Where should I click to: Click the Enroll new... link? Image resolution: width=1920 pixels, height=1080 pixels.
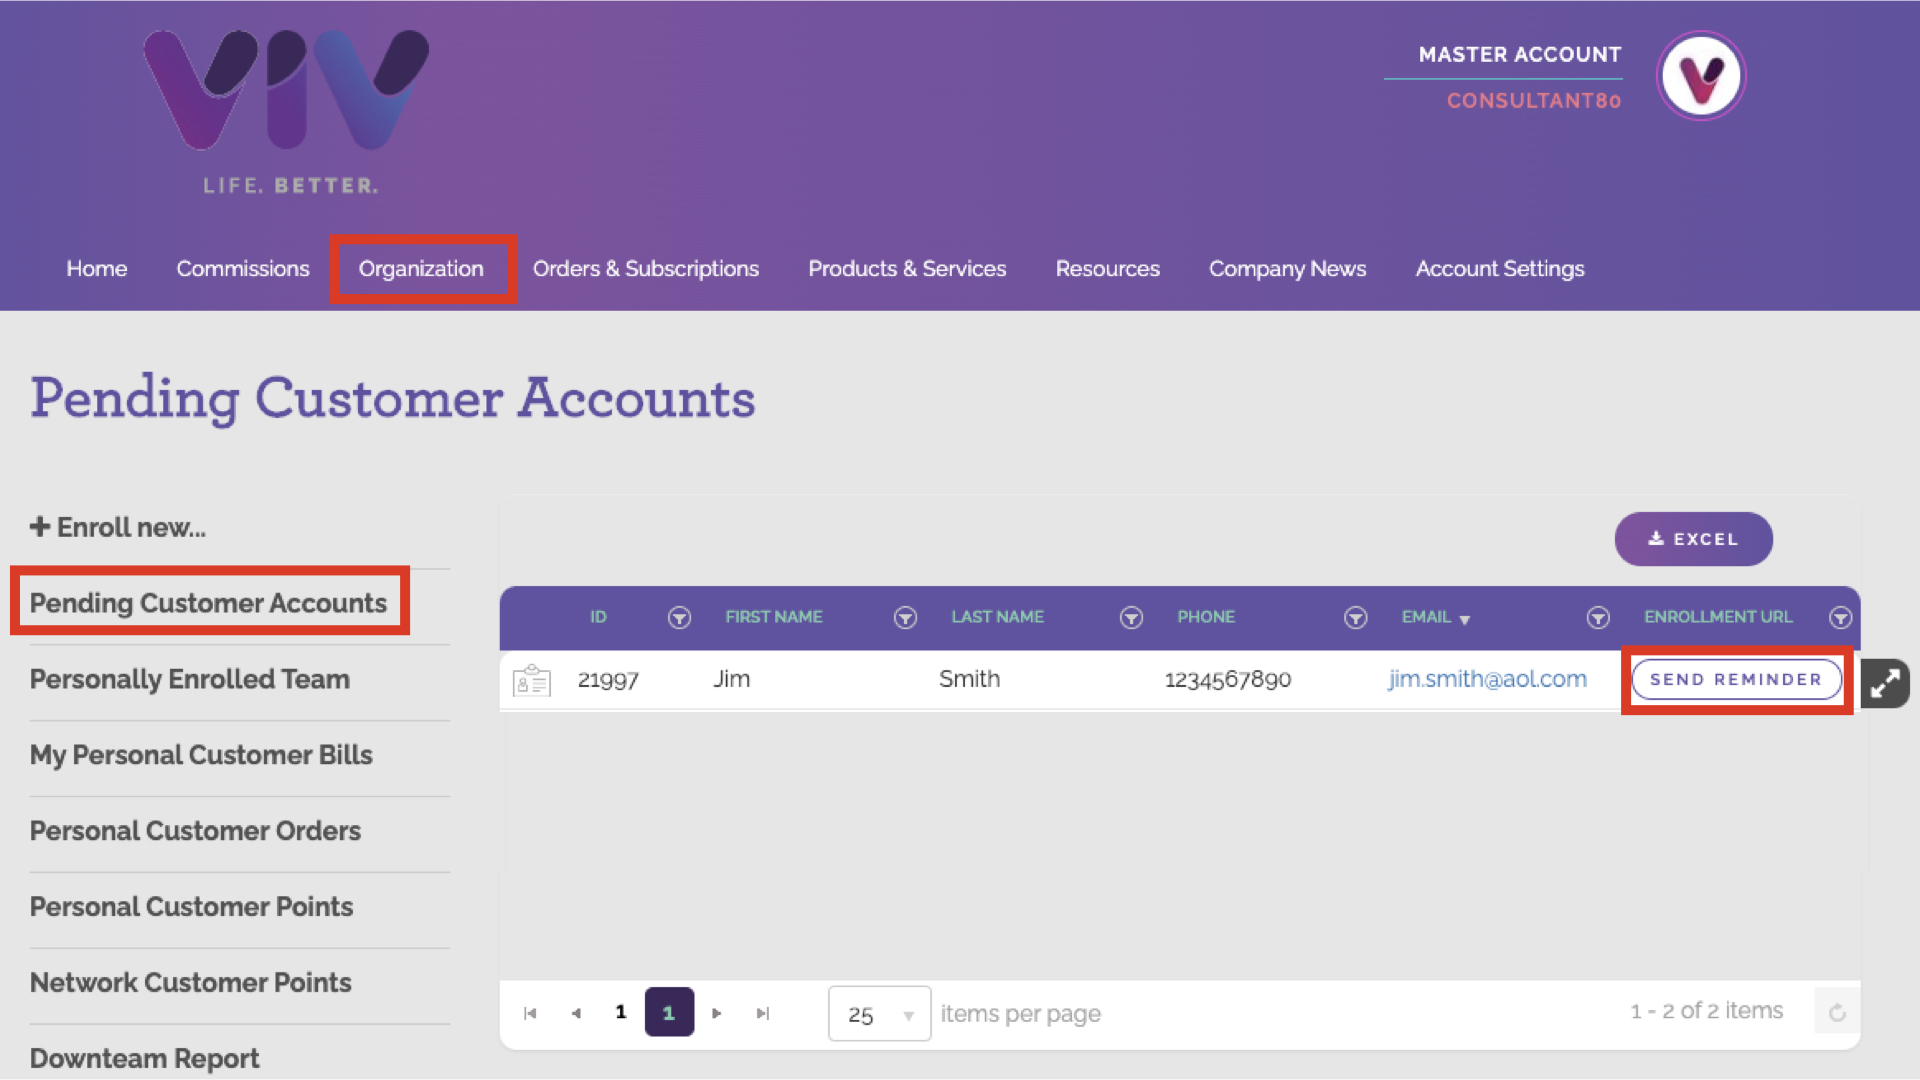tap(118, 527)
